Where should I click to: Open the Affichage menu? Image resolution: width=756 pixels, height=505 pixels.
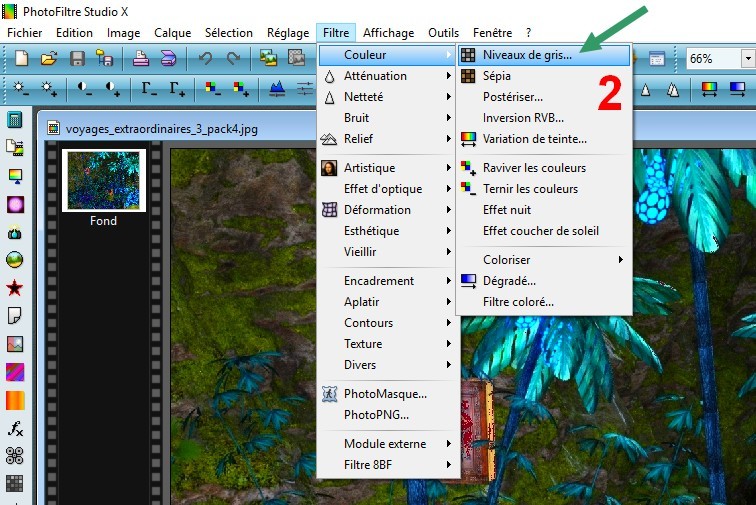tap(389, 33)
